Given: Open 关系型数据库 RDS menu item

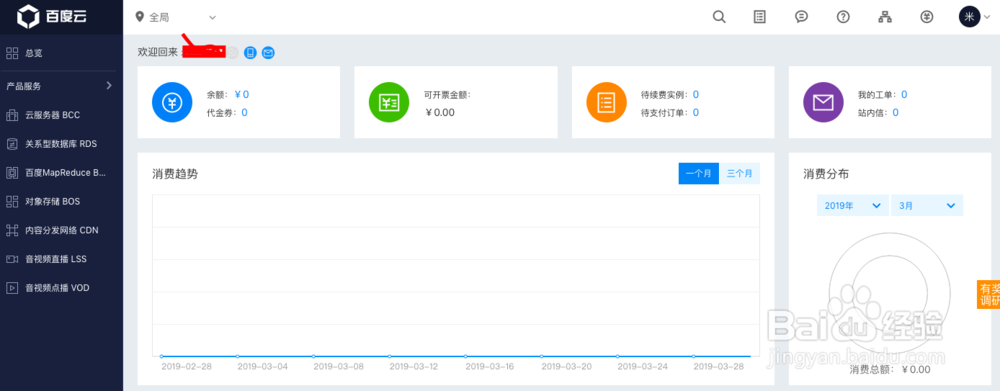Looking at the screenshot, I should (61, 144).
